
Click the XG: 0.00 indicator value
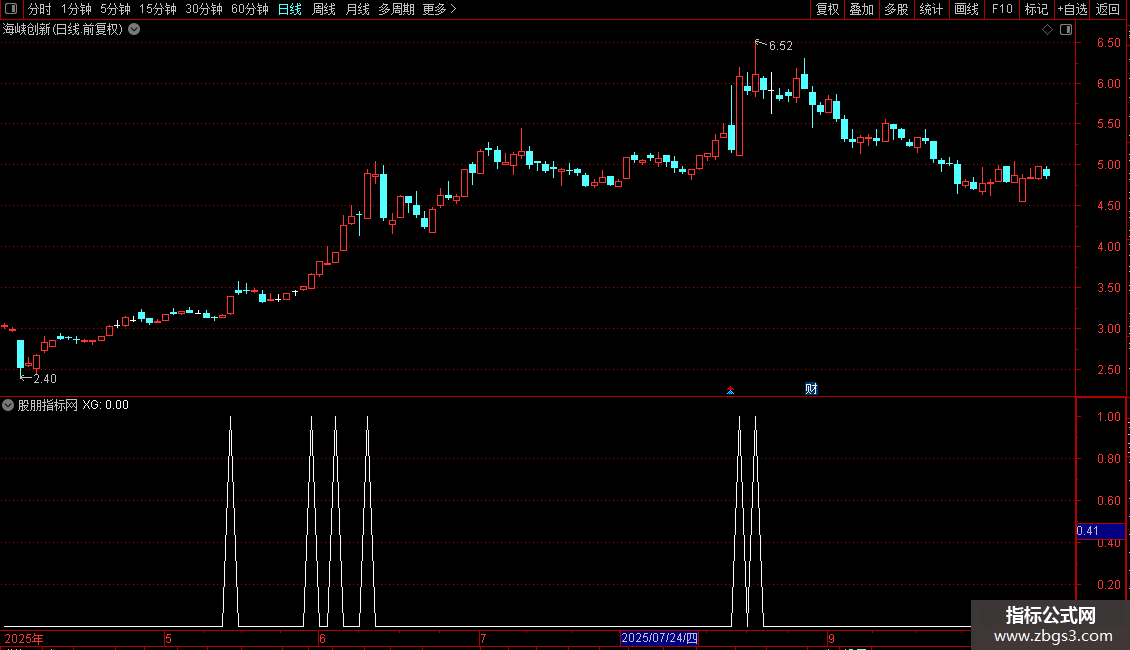pyautogui.click(x=105, y=405)
